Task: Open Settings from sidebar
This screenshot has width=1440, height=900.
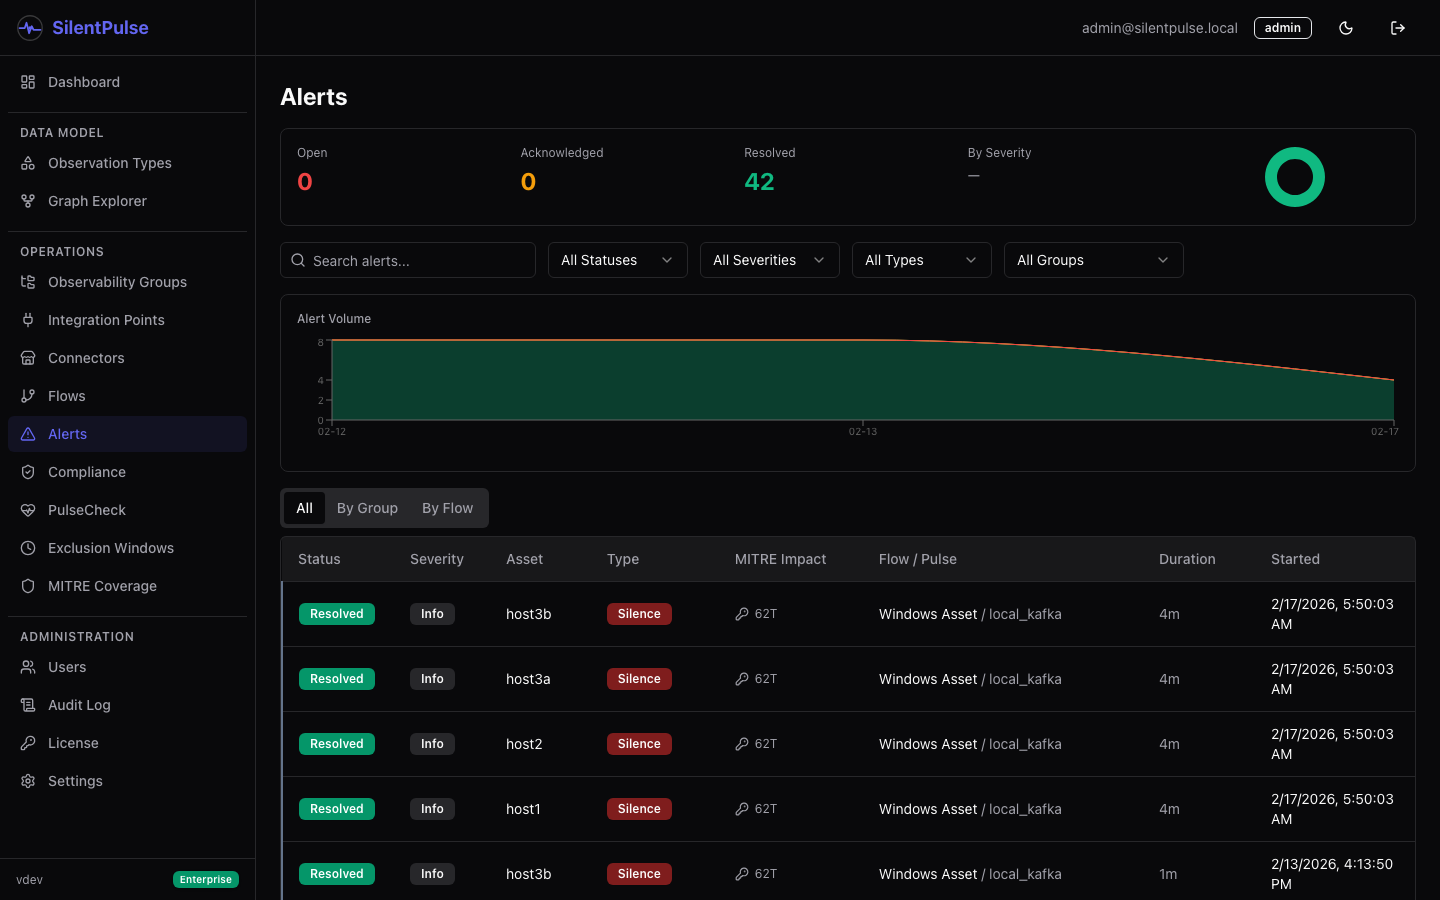Action: [127, 781]
